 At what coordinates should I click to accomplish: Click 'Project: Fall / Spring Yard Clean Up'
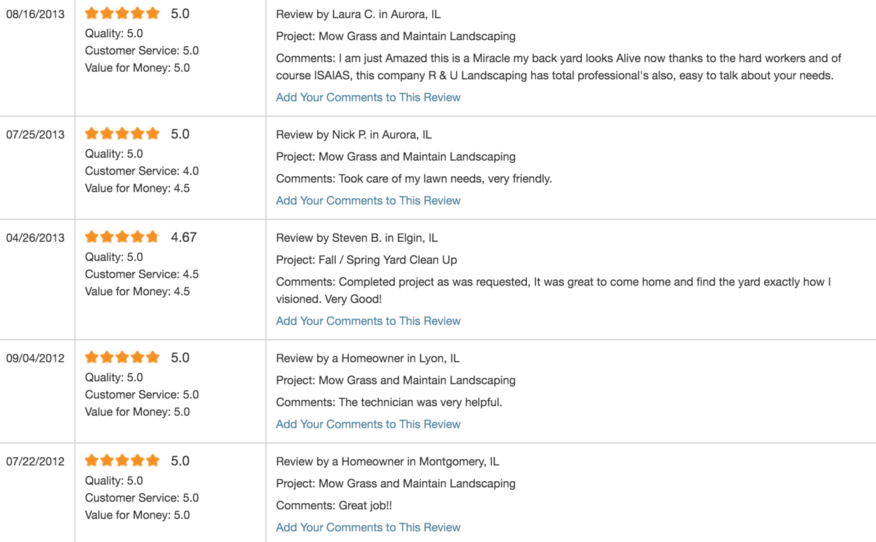366,260
